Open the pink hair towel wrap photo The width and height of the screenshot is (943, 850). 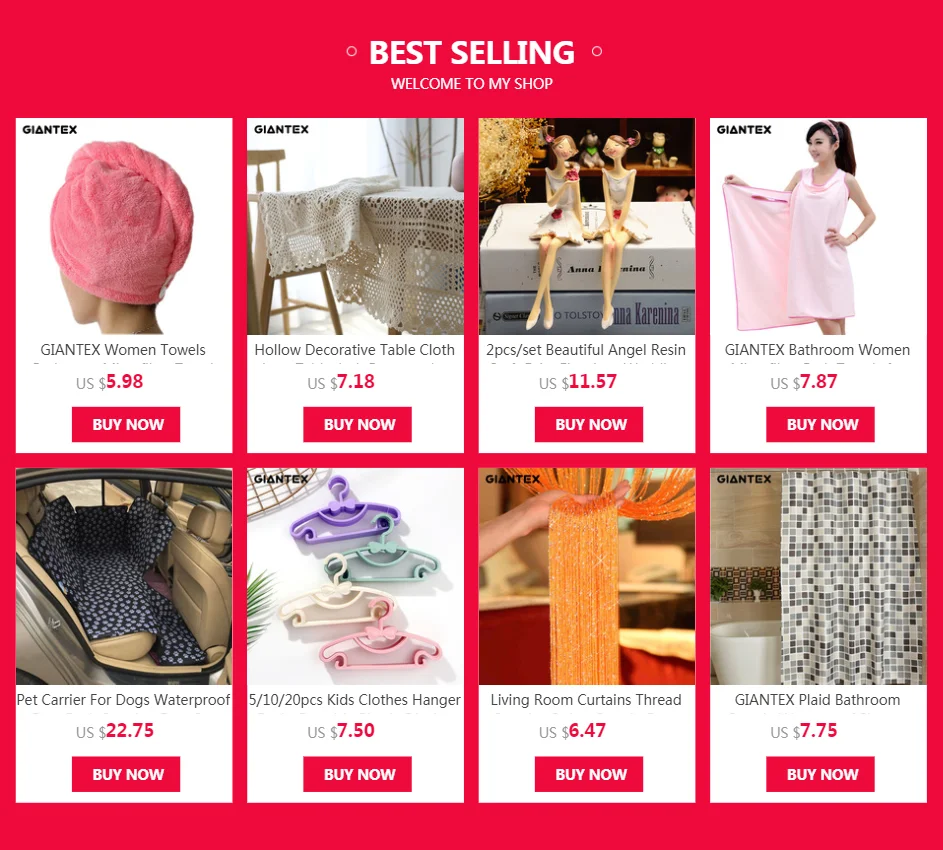pos(124,226)
